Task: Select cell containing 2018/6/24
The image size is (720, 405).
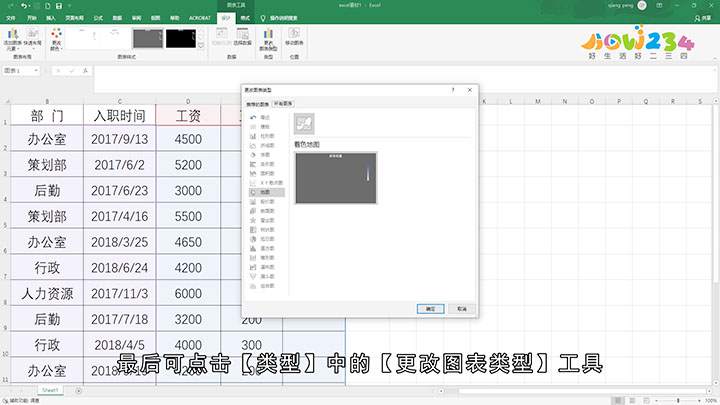Action: (x=119, y=268)
